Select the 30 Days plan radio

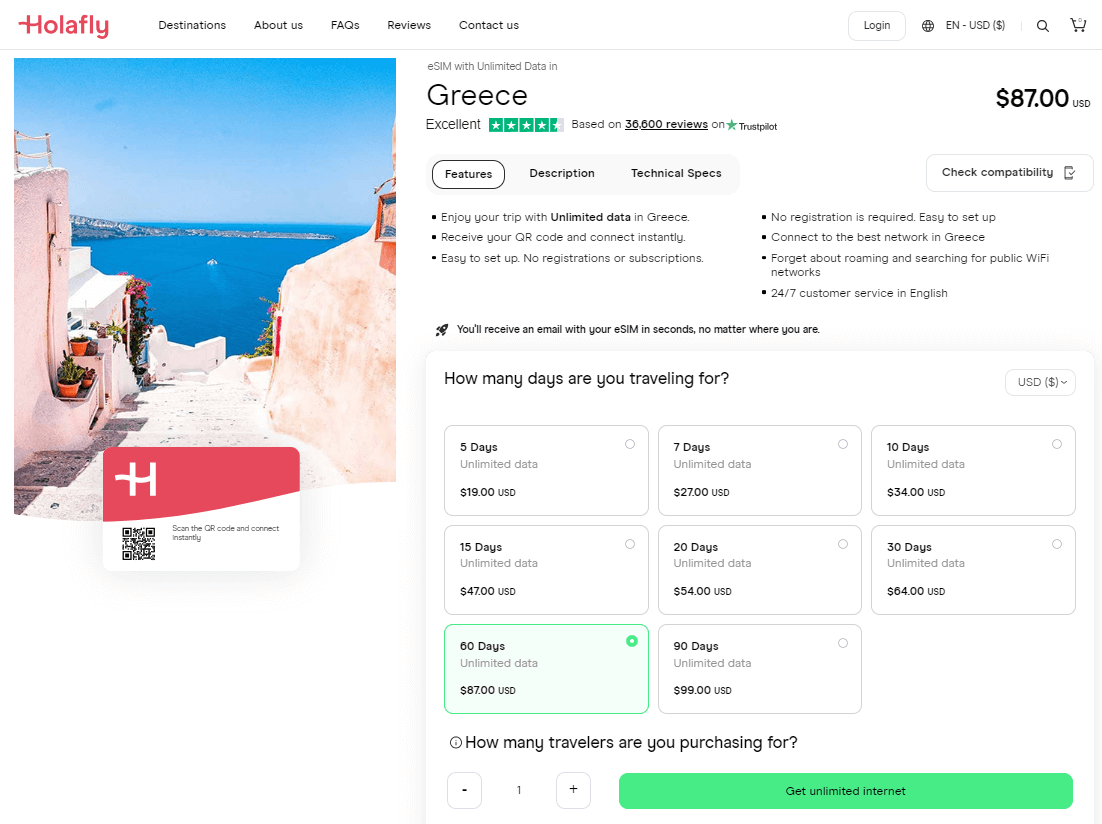[1056, 544]
